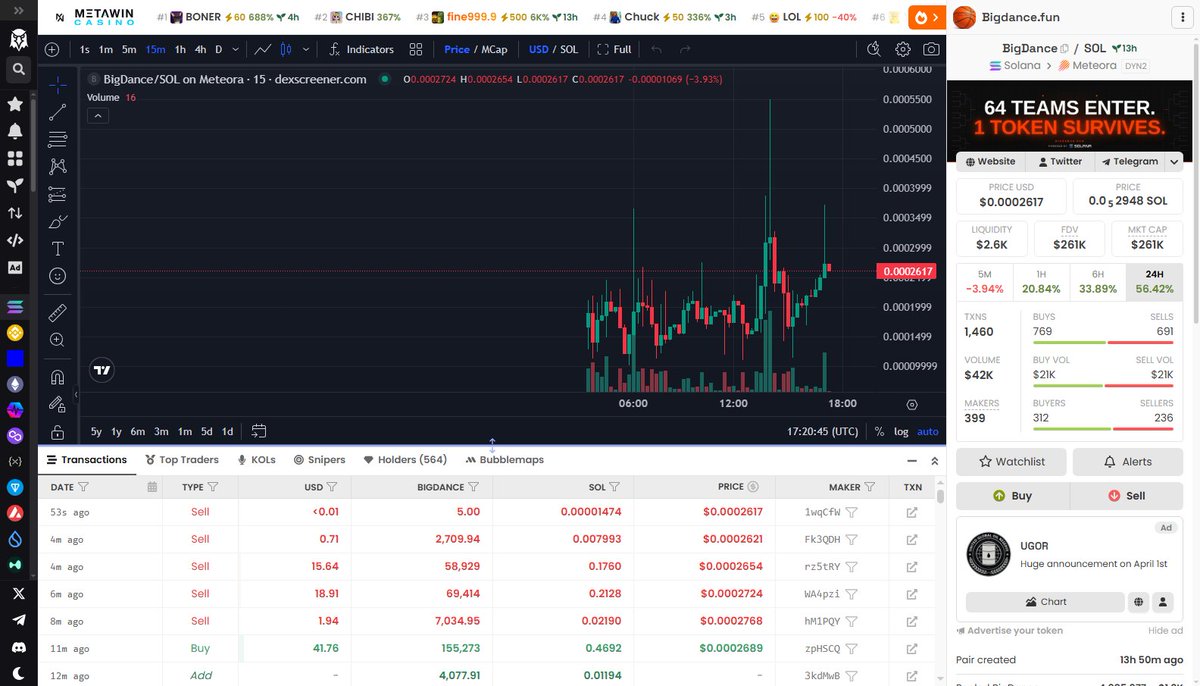Filter transactions by DATE column
Screen dimensions: 1200x686
(x=83, y=487)
